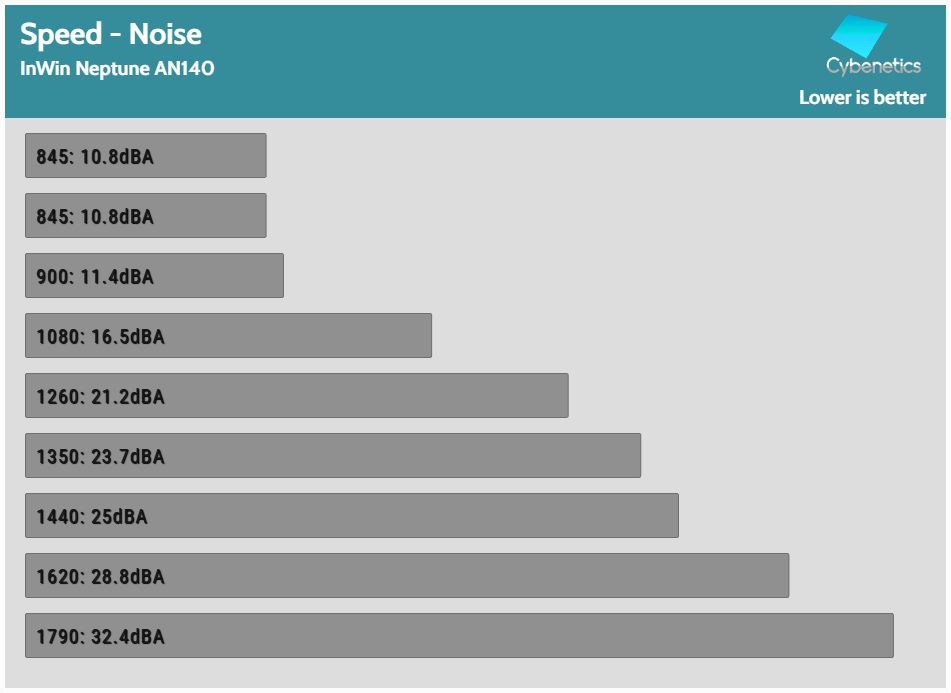Select the 900: 11.4dBA bar

[x=154, y=276]
